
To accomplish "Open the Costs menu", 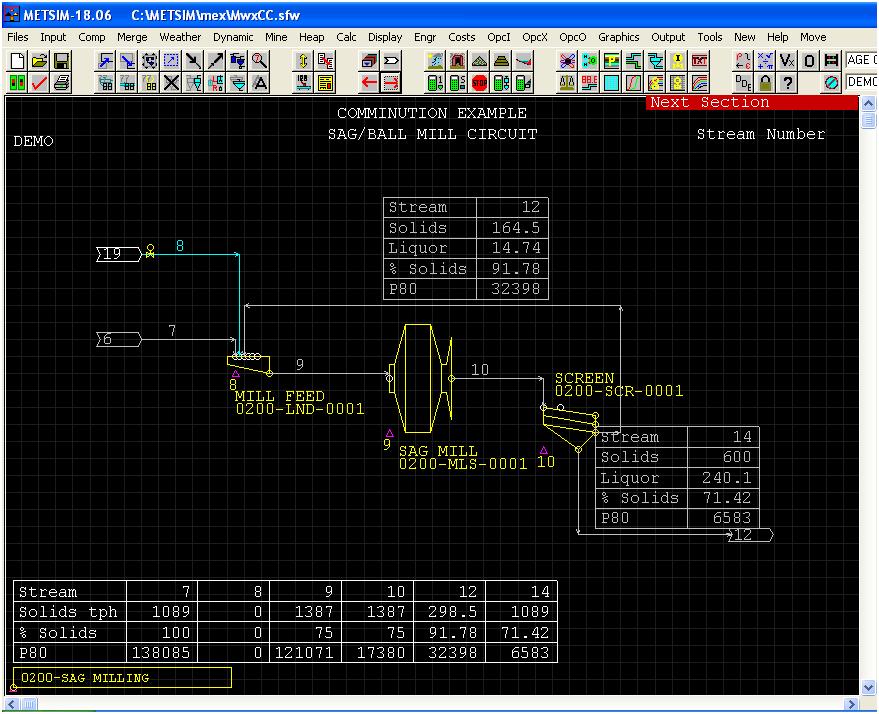I will [x=461, y=37].
